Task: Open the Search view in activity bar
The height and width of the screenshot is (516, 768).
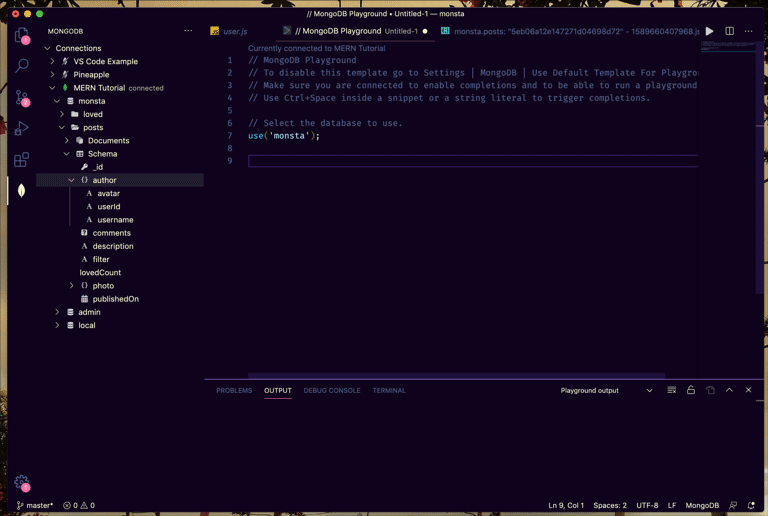Action: [x=22, y=65]
